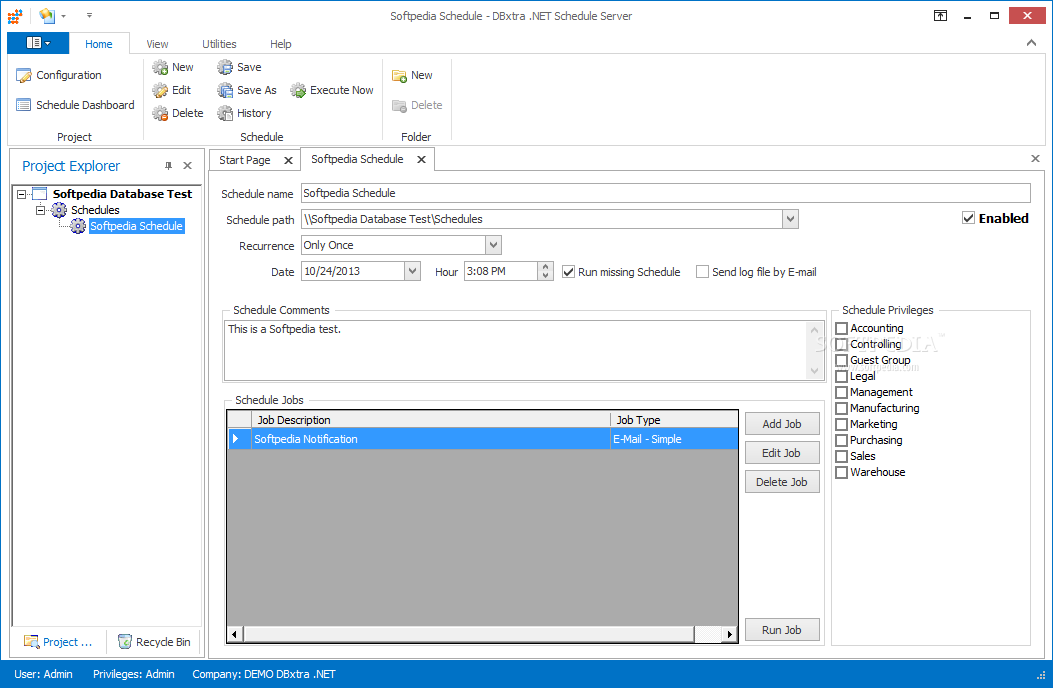Collapse the ribbon with the chevron
The width and height of the screenshot is (1053, 688).
click(1031, 43)
